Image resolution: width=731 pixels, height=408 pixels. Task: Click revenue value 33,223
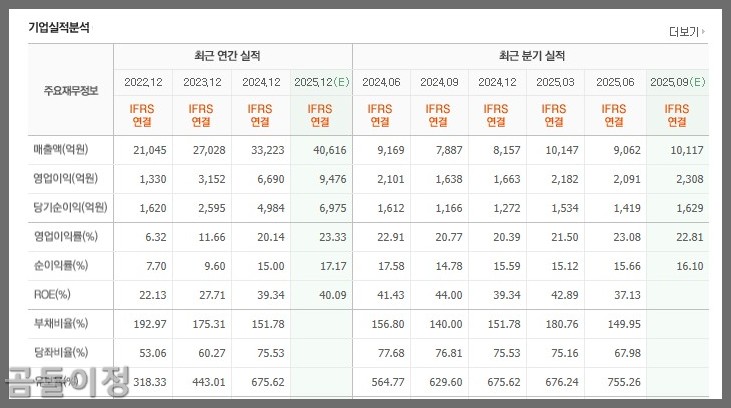click(268, 150)
